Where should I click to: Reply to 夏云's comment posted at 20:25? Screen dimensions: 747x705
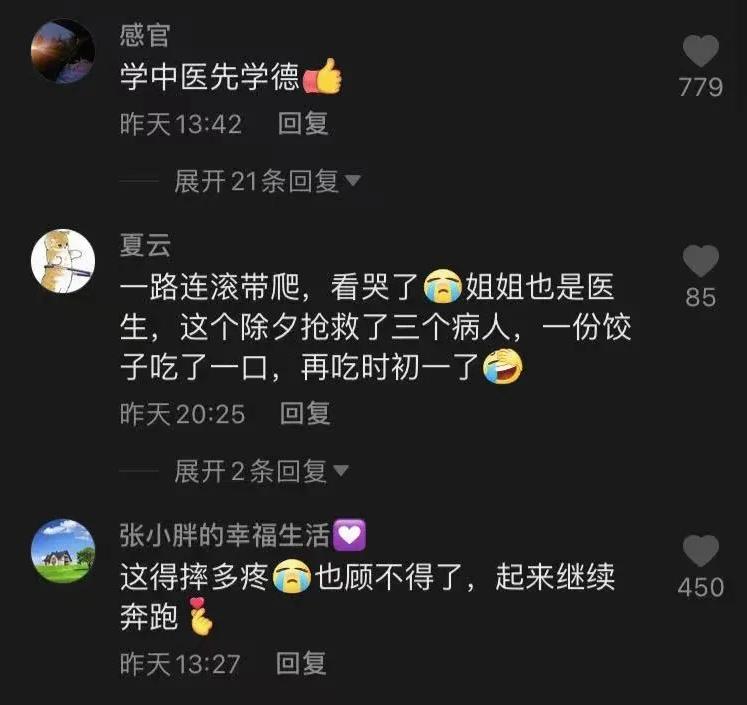click(305, 413)
